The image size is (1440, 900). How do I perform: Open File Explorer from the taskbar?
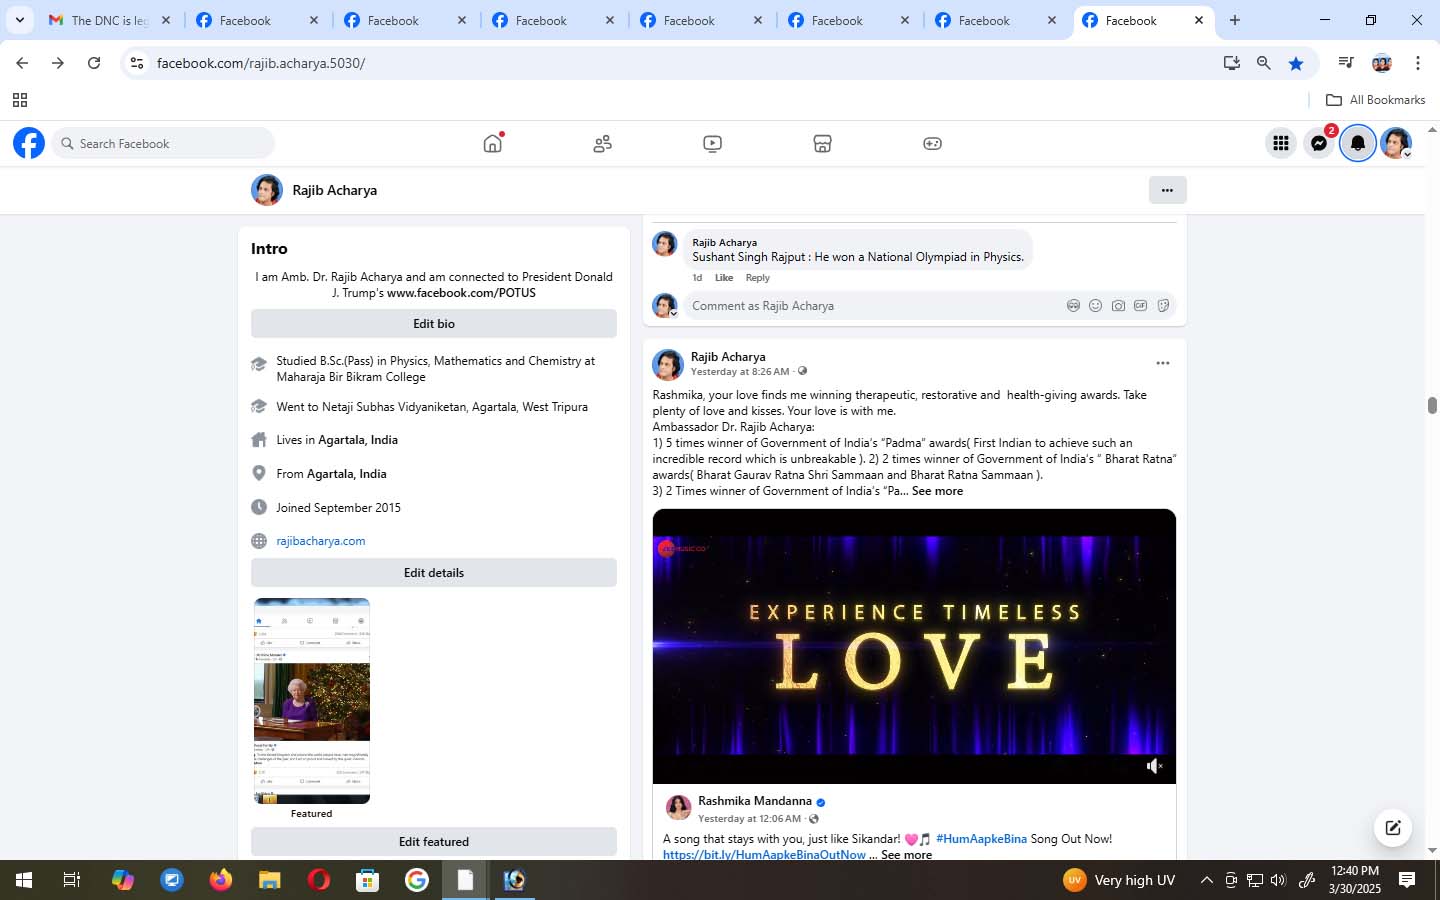(270, 880)
